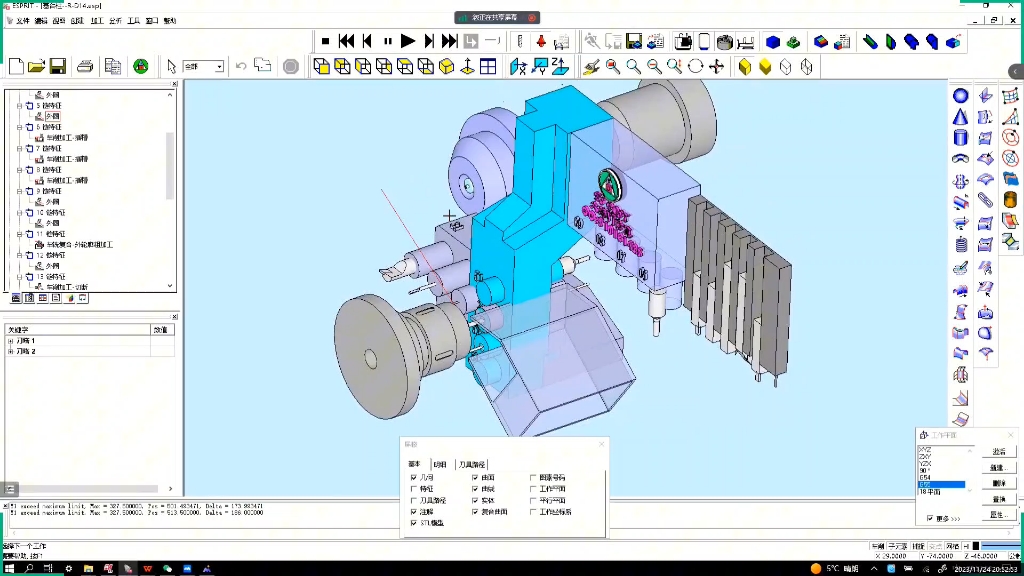This screenshot has height=576, width=1024.
Task: Click the Print icon
Action: coord(85,66)
